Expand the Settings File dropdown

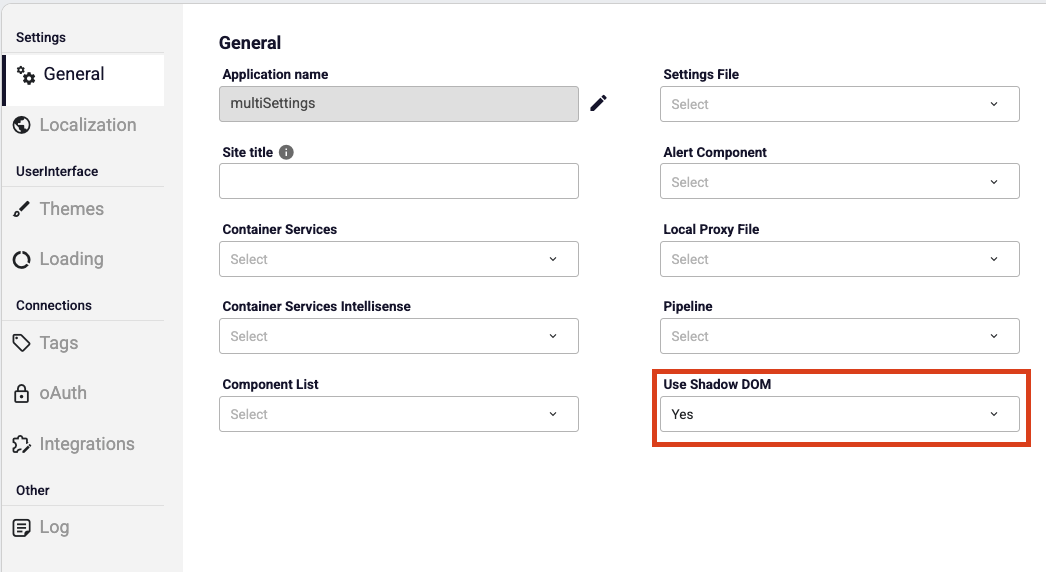pyautogui.click(x=839, y=104)
